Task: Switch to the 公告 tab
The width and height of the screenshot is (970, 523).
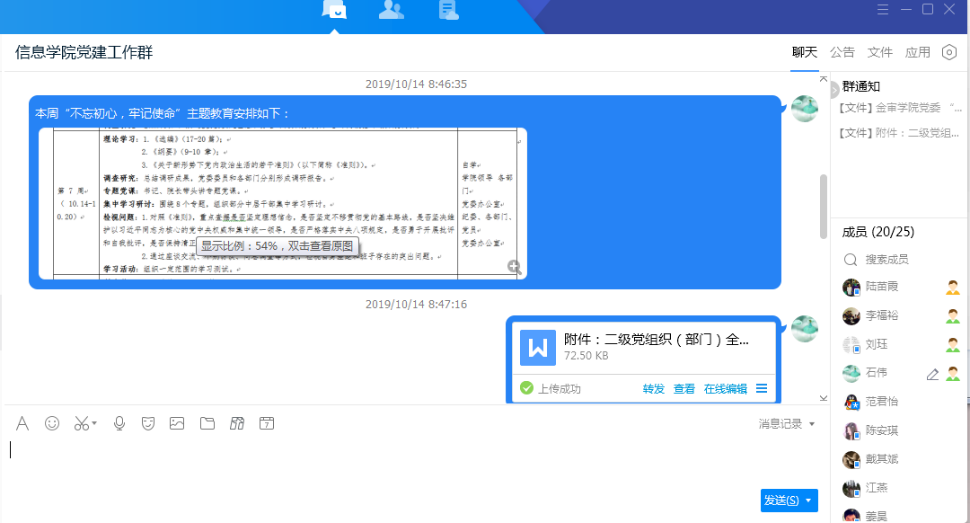Action: (842, 52)
